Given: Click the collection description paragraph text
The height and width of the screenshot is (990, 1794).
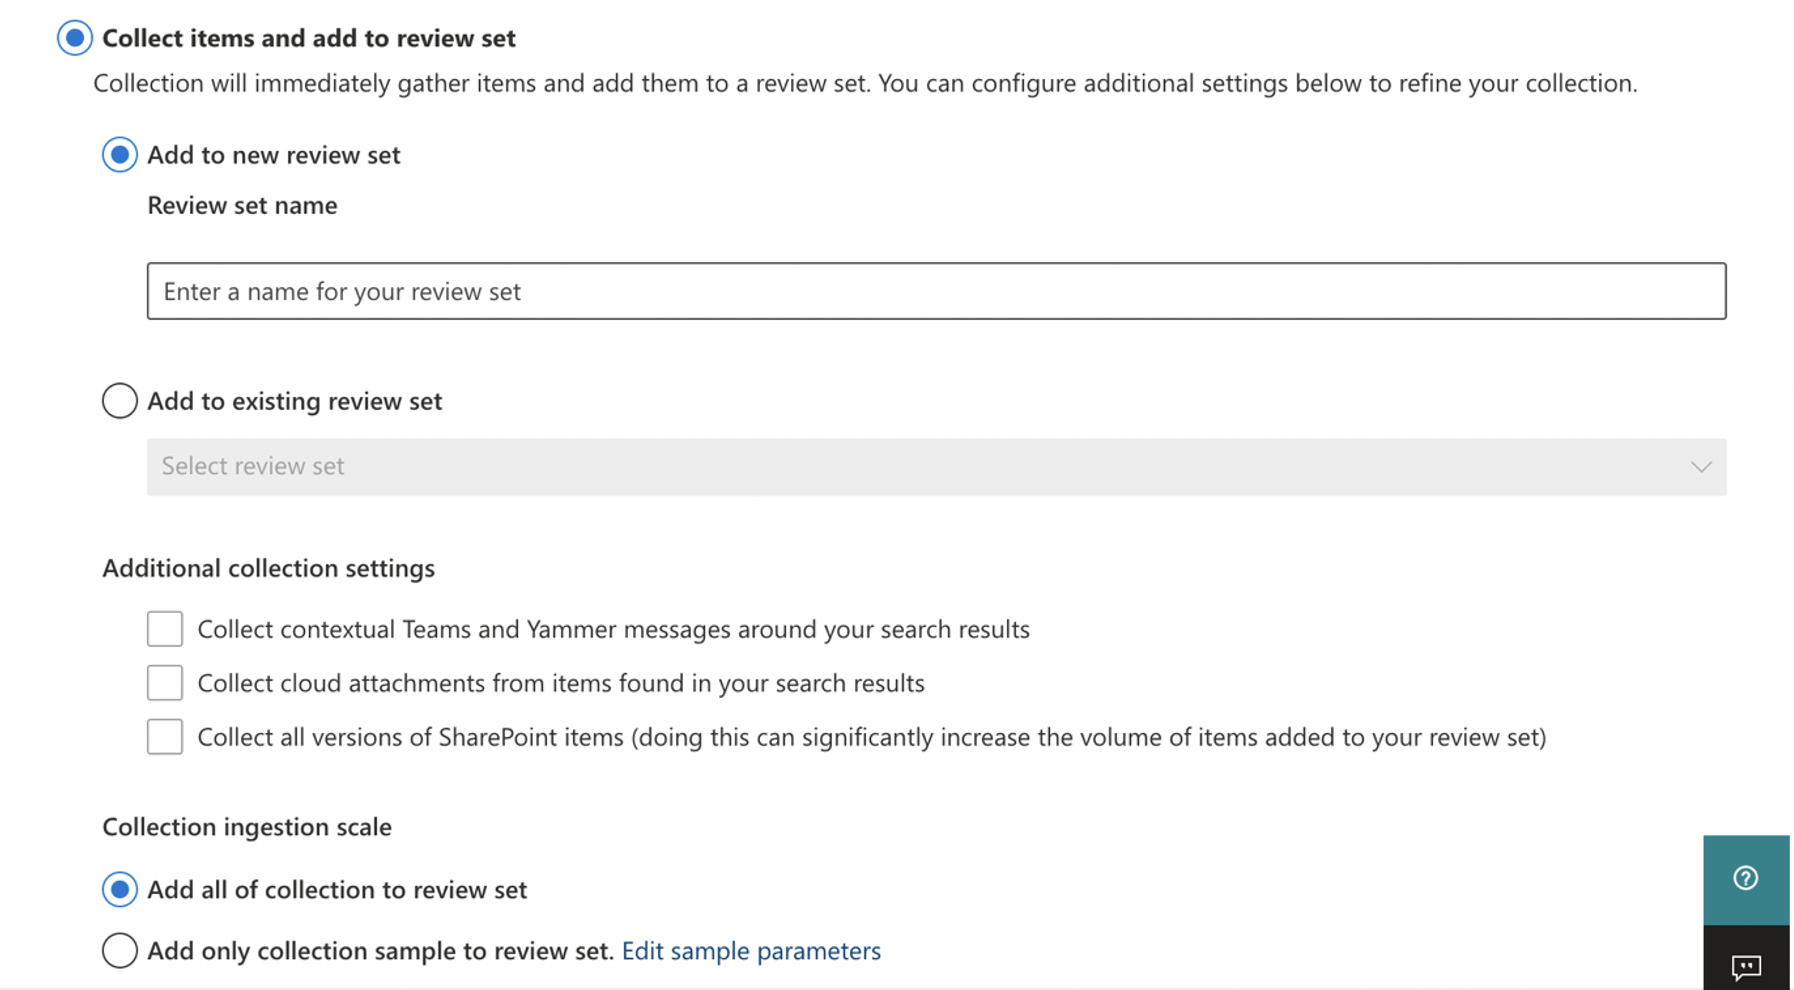Looking at the screenshot, I should tap(865, 83).
